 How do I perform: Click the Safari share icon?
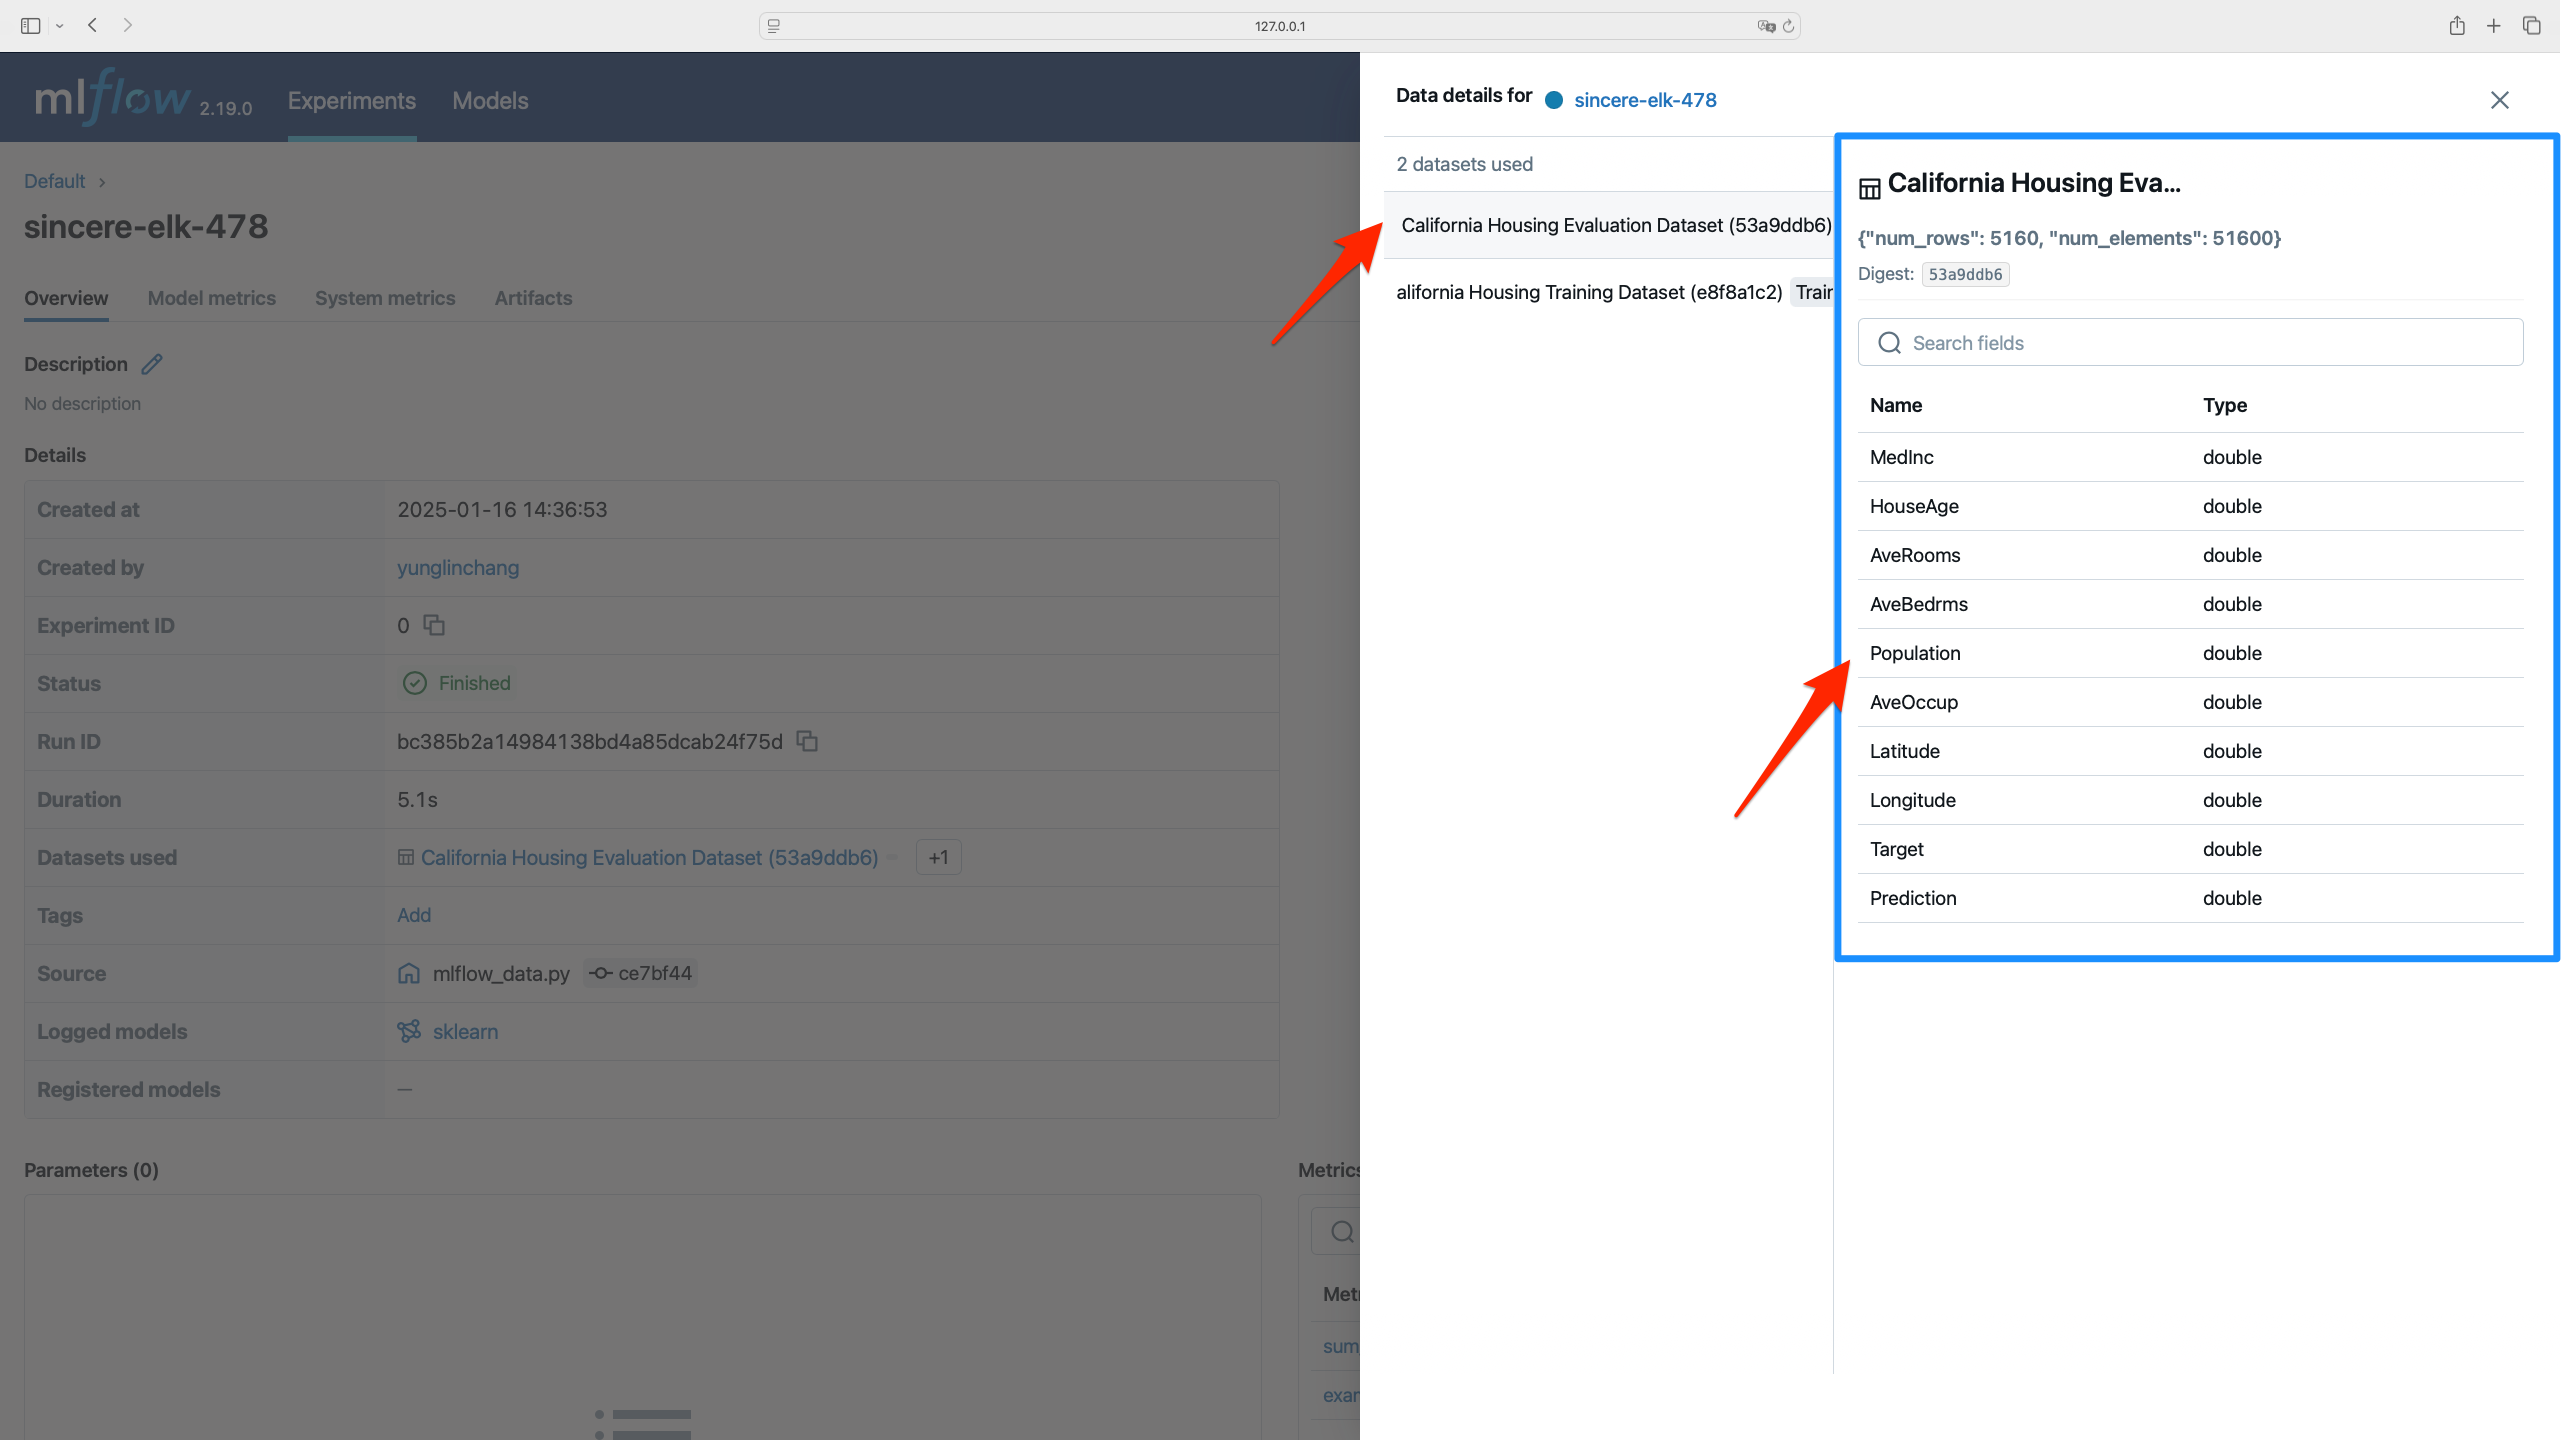click(2457, 26)
